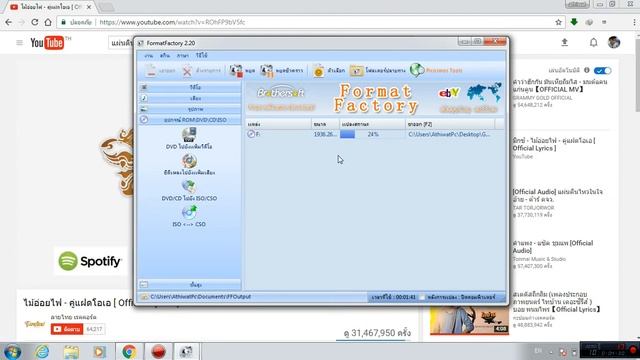Toggle the YouTube autoplay switch
The height and width of the screenshot is (360, 640).
click(602, 71)
